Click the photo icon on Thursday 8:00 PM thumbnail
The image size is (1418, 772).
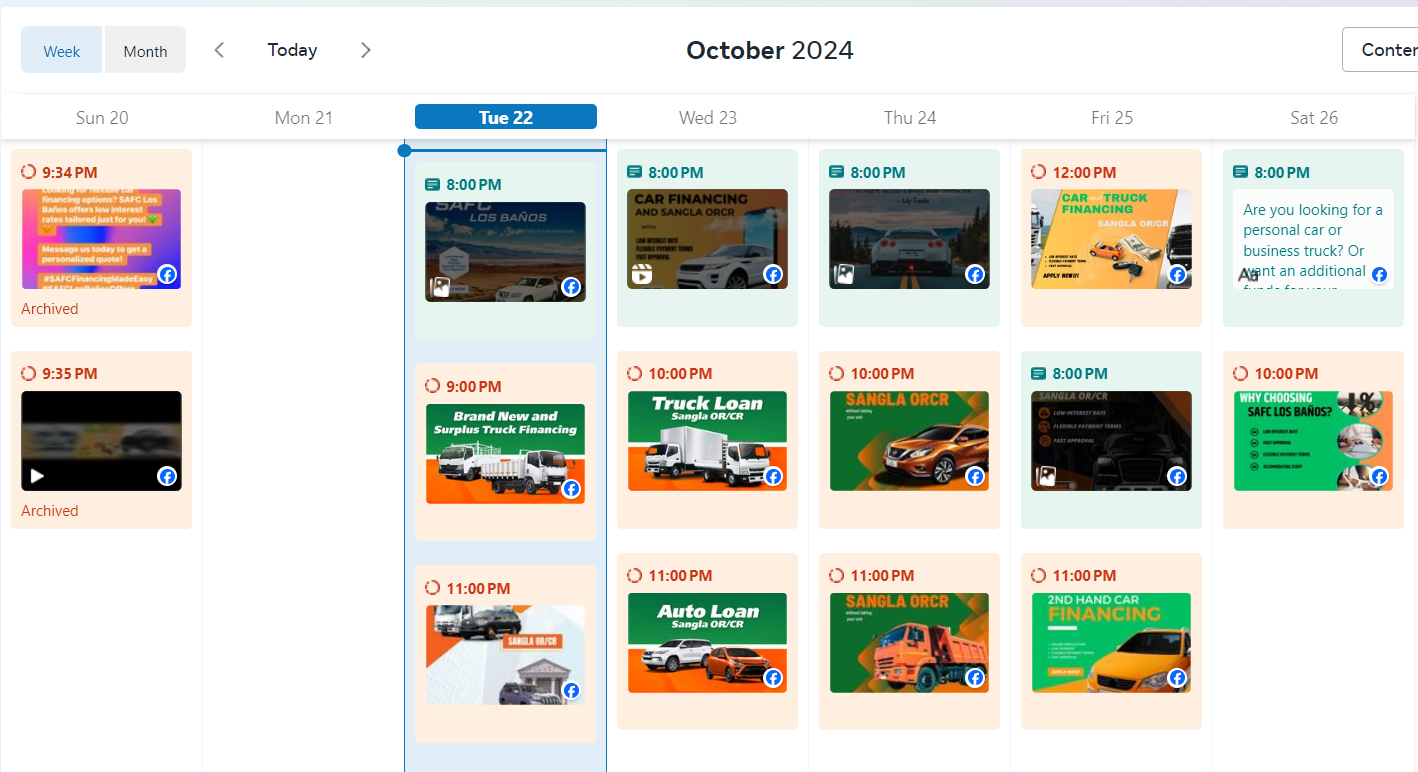(844, 274)
